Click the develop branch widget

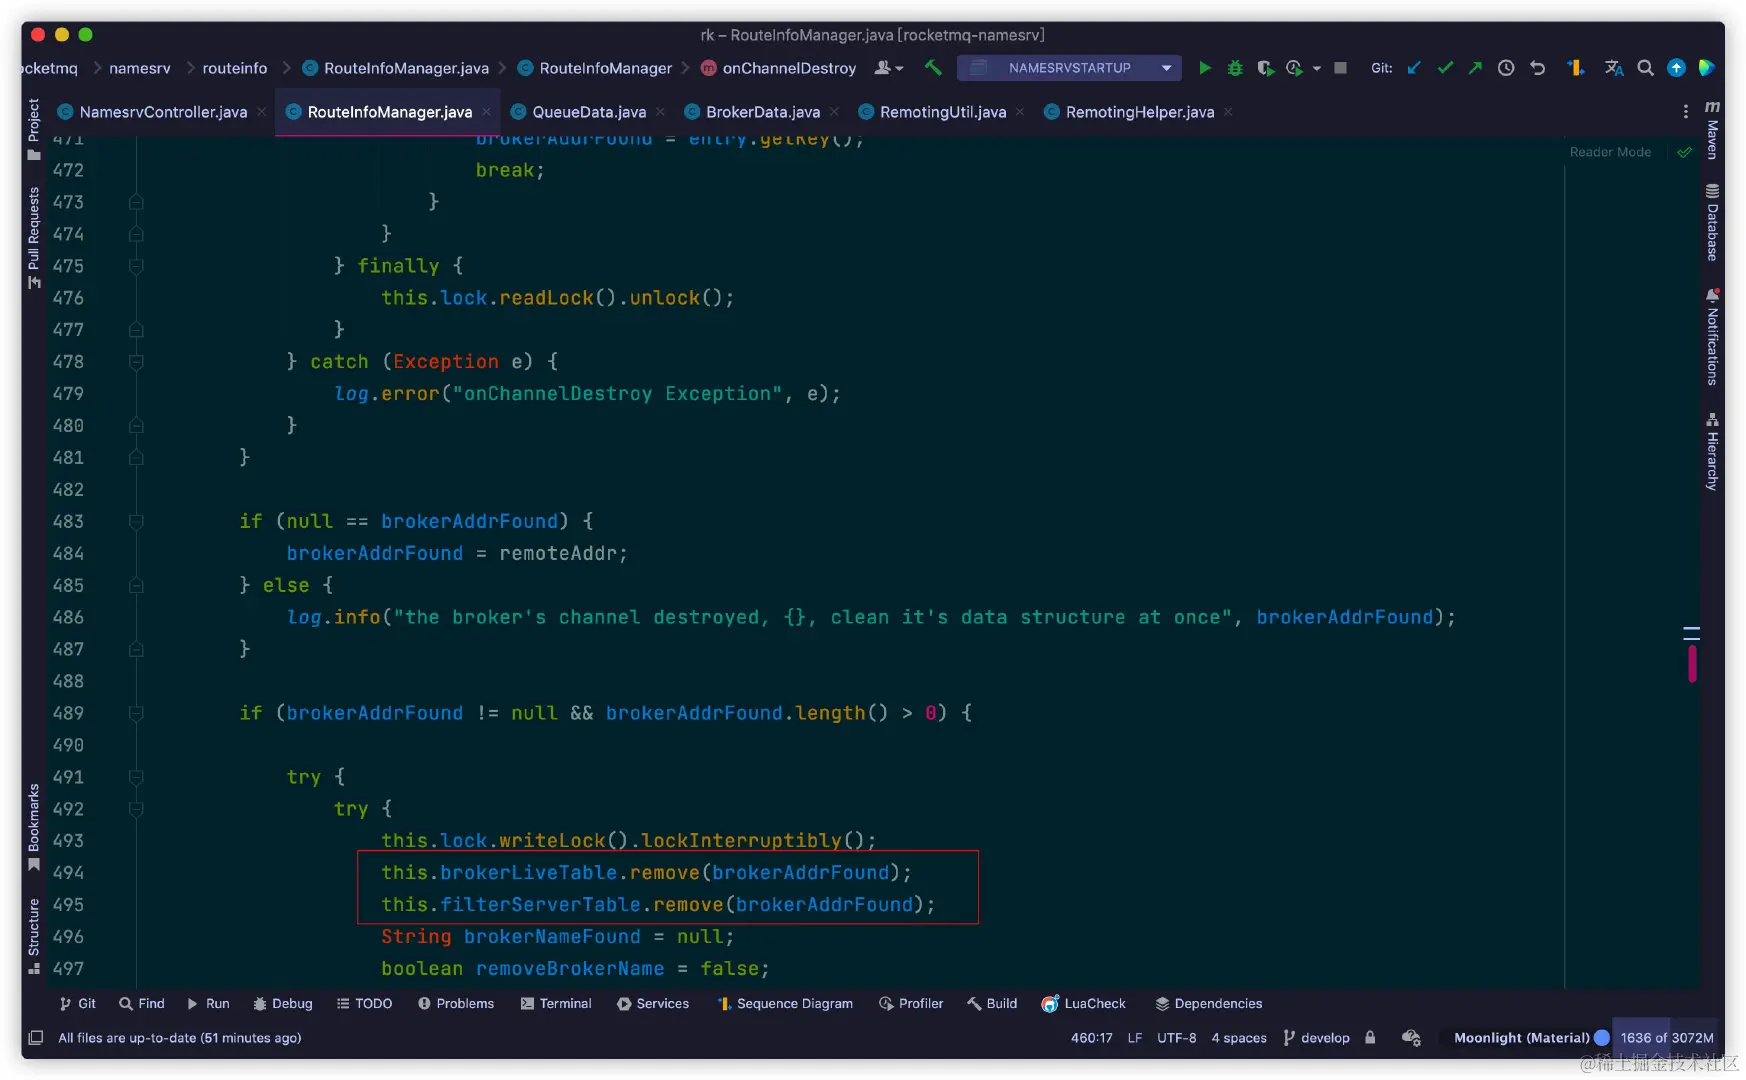[x=1316, y=1038]
